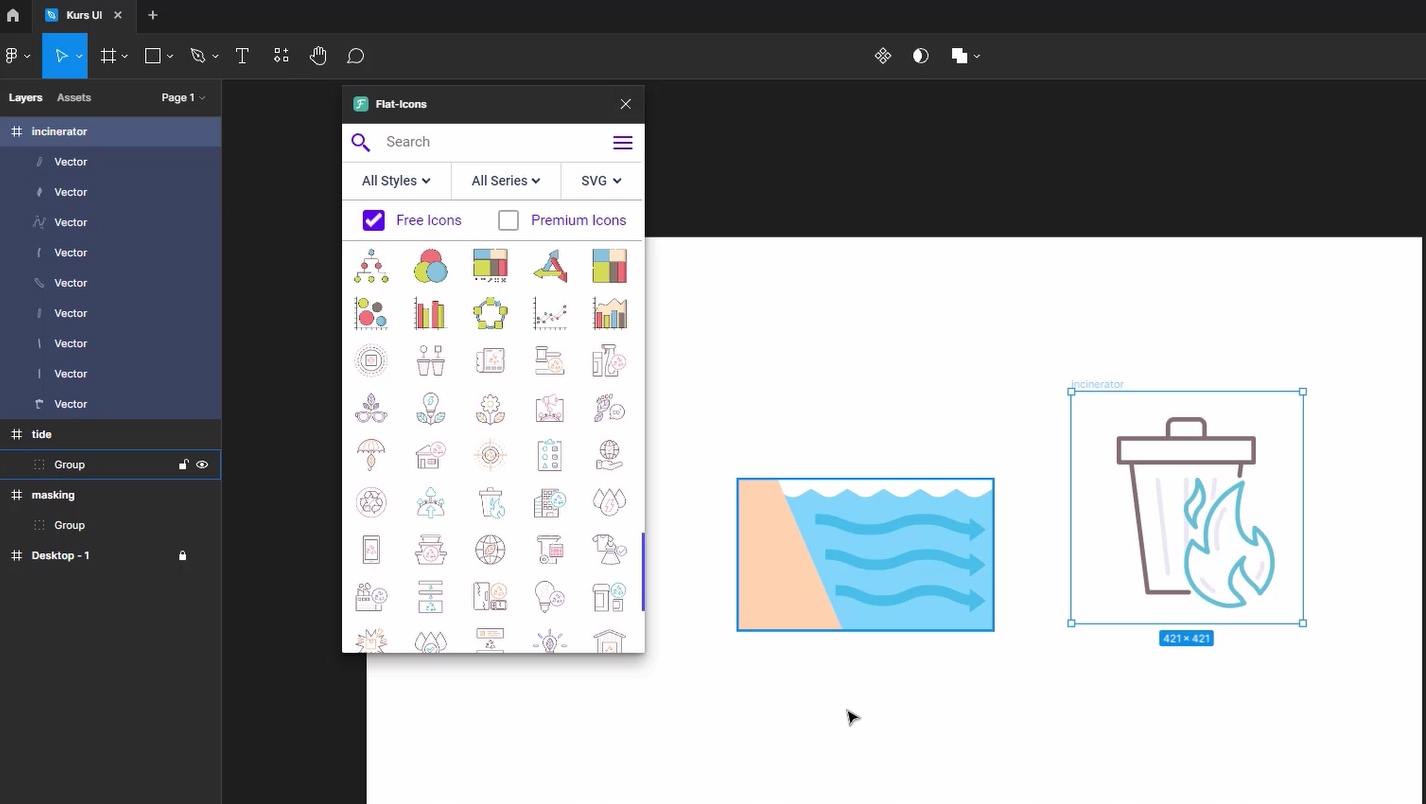1426x804 pixels.
Task: Pick the clipboard checklist icon
Action: 549,455
